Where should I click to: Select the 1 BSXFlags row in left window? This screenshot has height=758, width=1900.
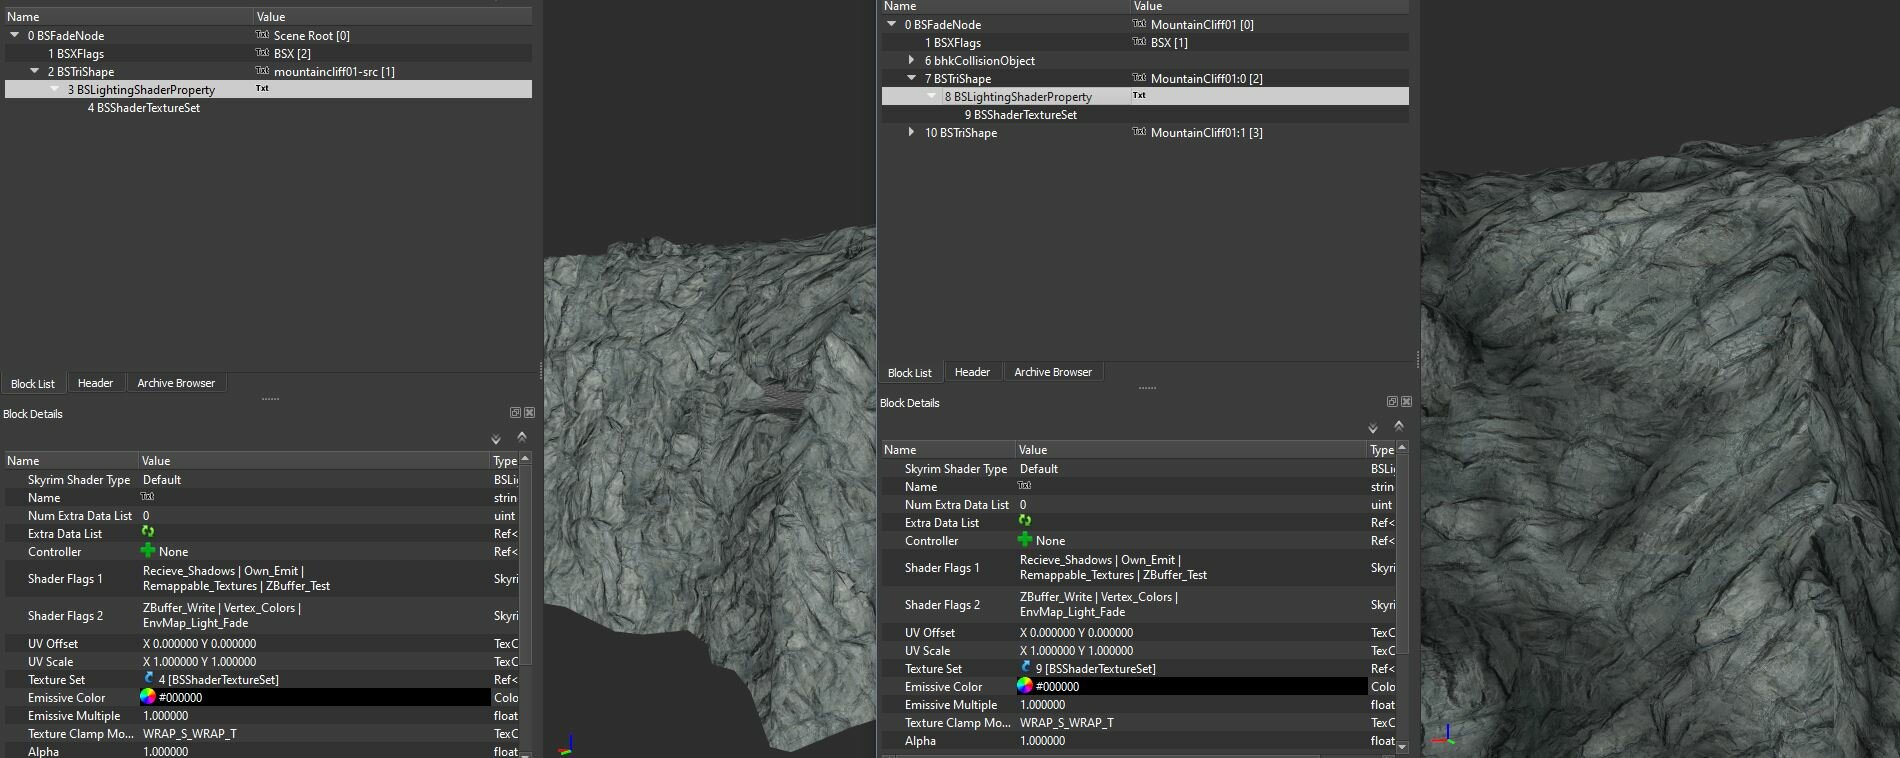click(x=268, y=53)
